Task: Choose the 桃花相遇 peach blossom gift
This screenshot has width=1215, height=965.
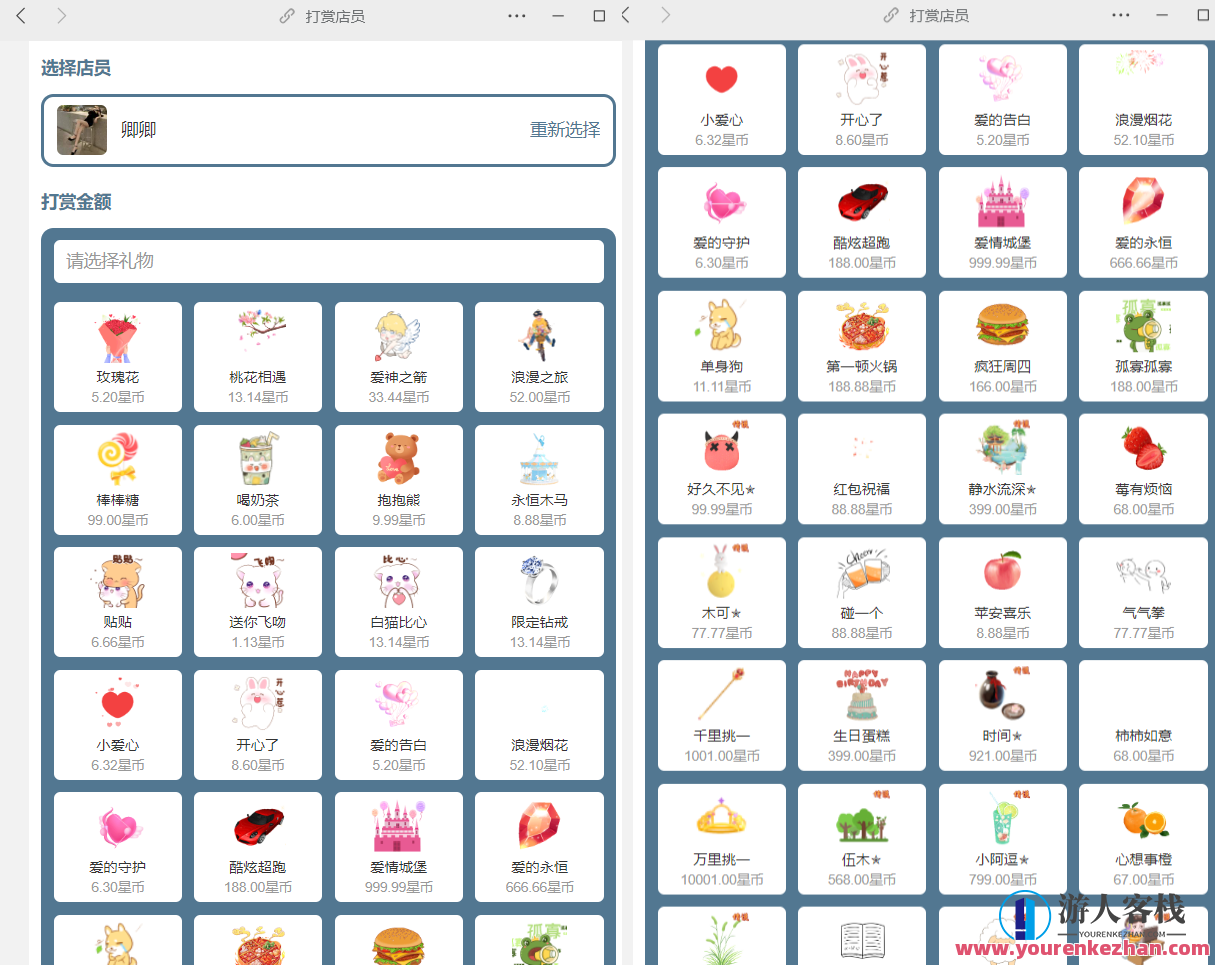Action: (x=258, y=357)
